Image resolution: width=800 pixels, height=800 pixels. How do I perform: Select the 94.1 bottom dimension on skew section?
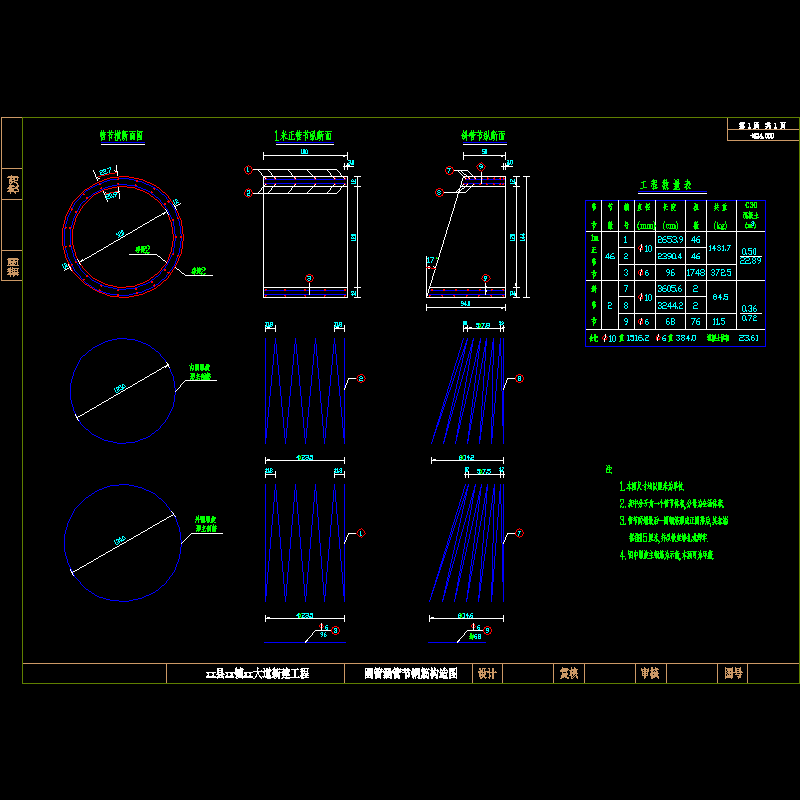(465, 304)
